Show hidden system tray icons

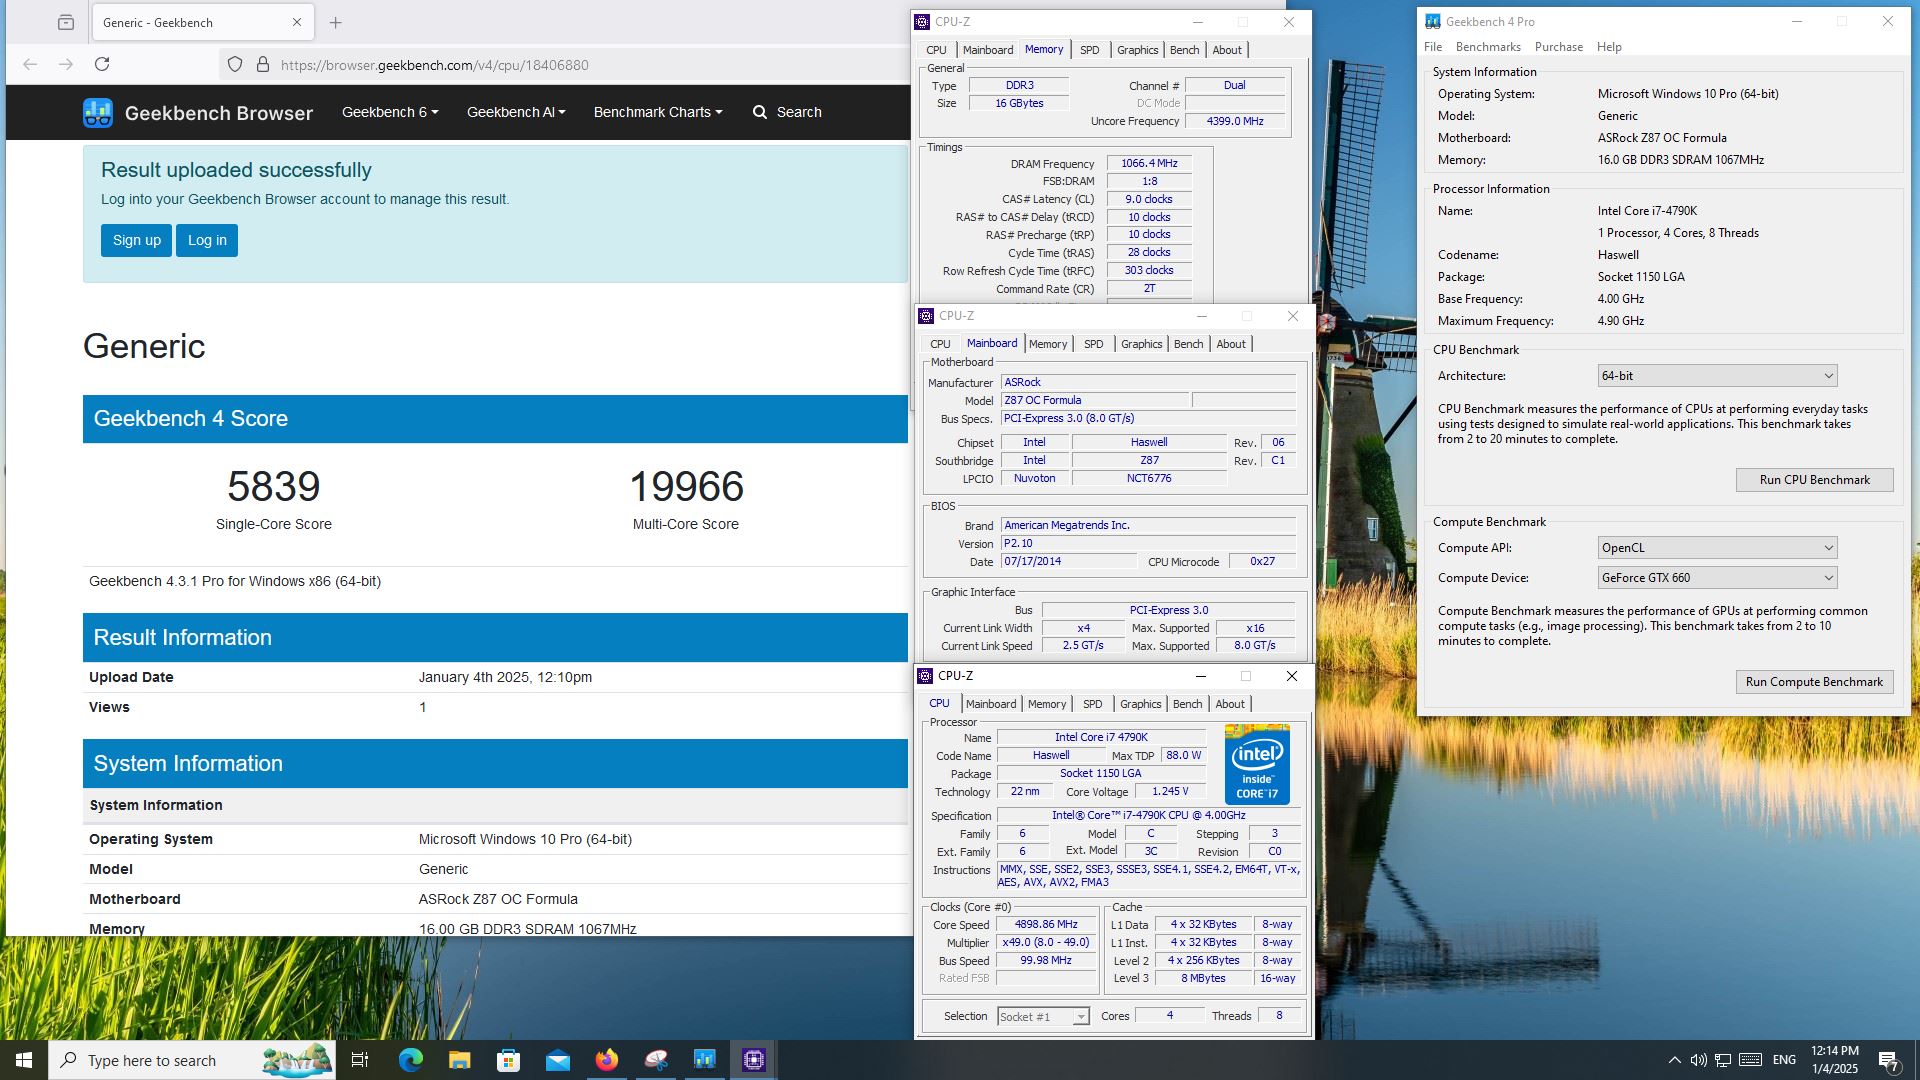1674,1060
